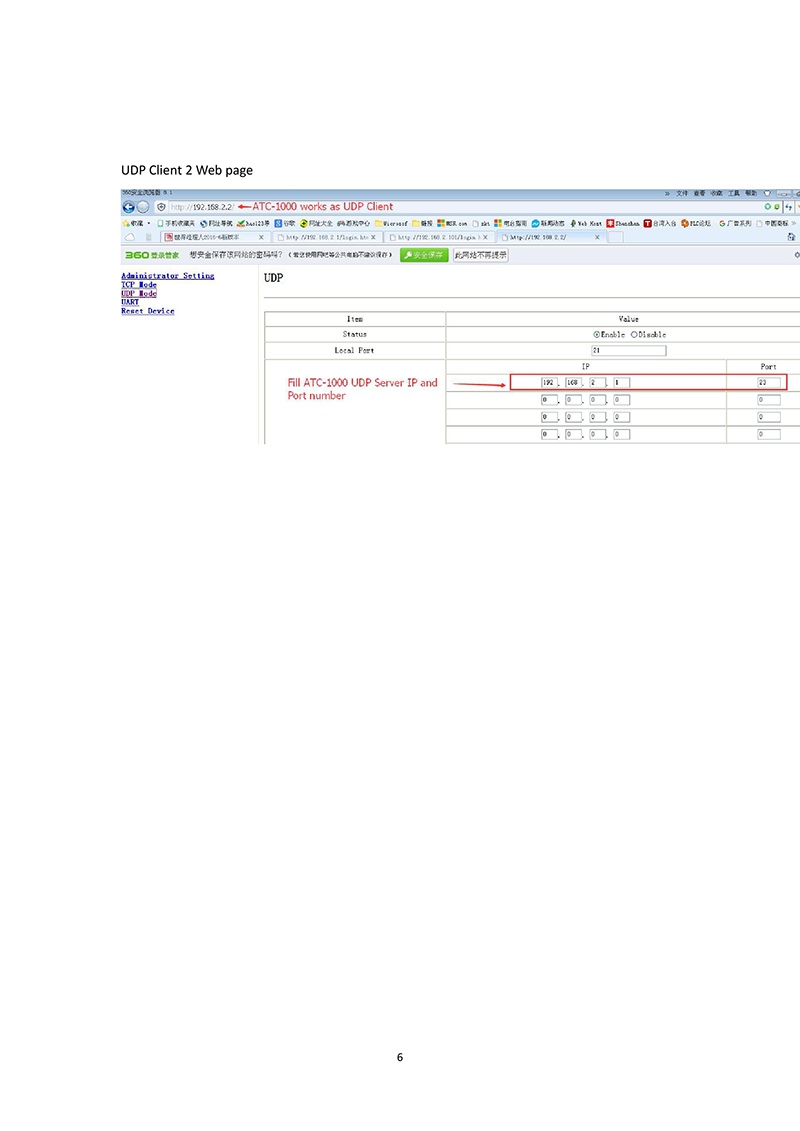The width and height of the screenshot is (800, 1131).
Task: Click the Local Port input field
Action: [x=628, y=351]
